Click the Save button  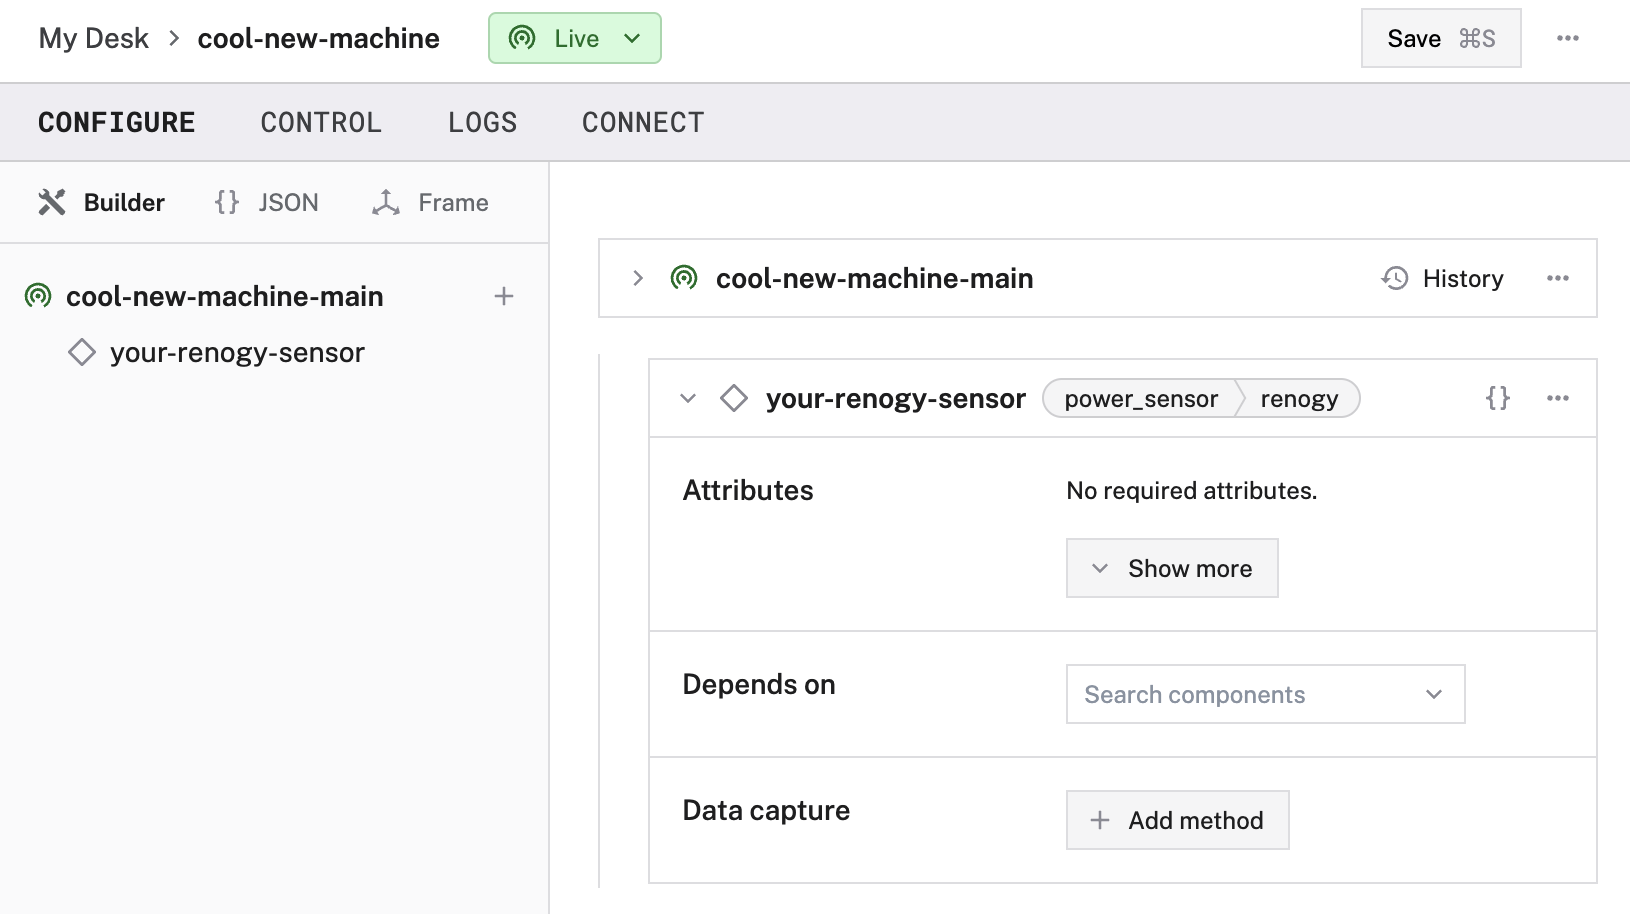1440,38
